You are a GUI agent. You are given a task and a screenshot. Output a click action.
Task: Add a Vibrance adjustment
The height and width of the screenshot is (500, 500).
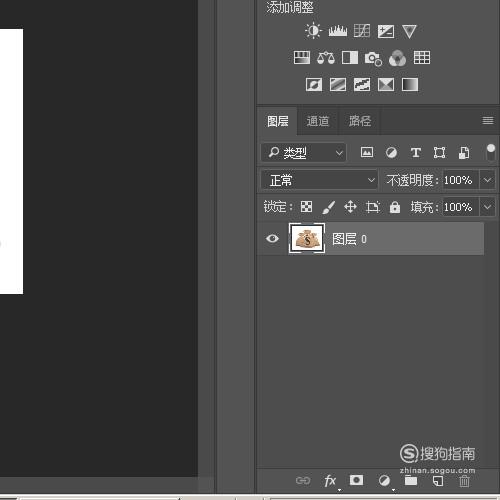click(409, 32)
